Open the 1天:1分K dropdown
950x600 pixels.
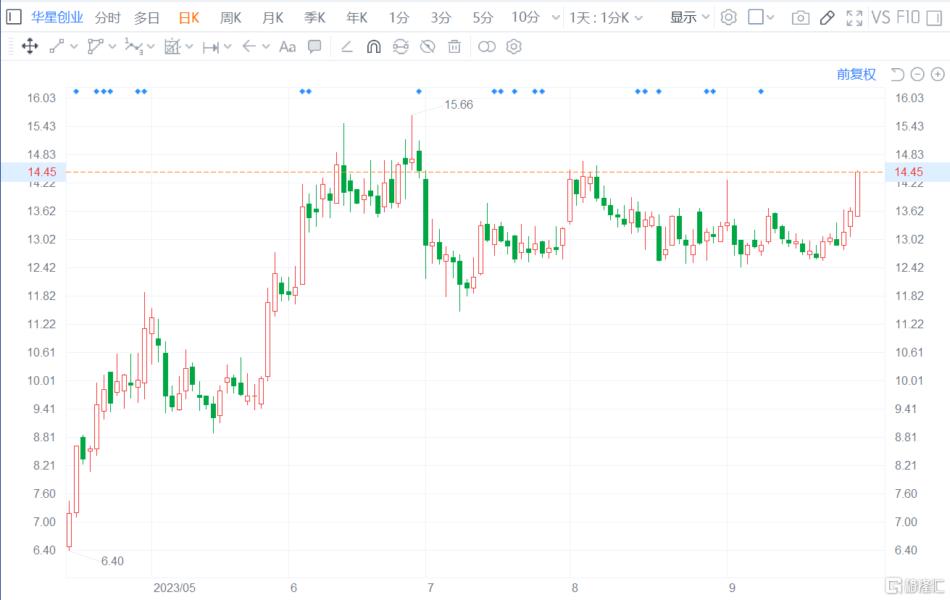point(605,18)
